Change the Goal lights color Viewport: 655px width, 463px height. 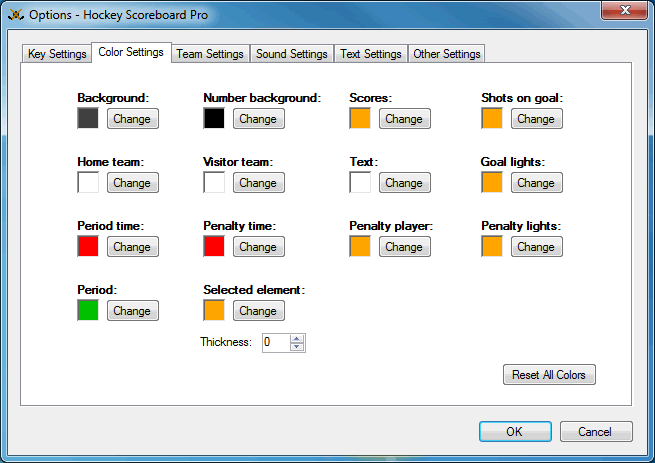(x=536, y=183)
